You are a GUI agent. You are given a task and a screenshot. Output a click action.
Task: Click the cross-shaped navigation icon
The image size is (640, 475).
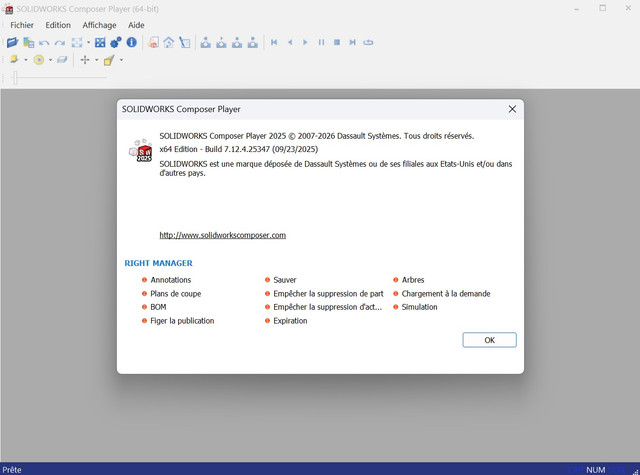85,60
